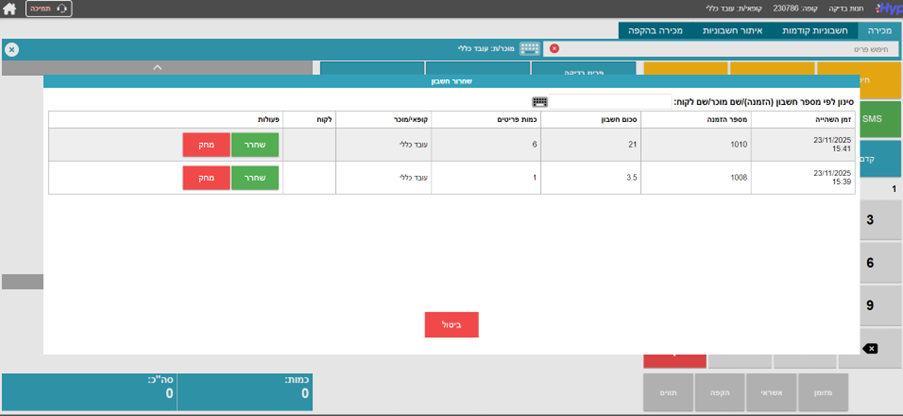Image resolution: width=903 pixels, height=416 pixels.
Task: Clear item search with red X icon
Action: 554,48
